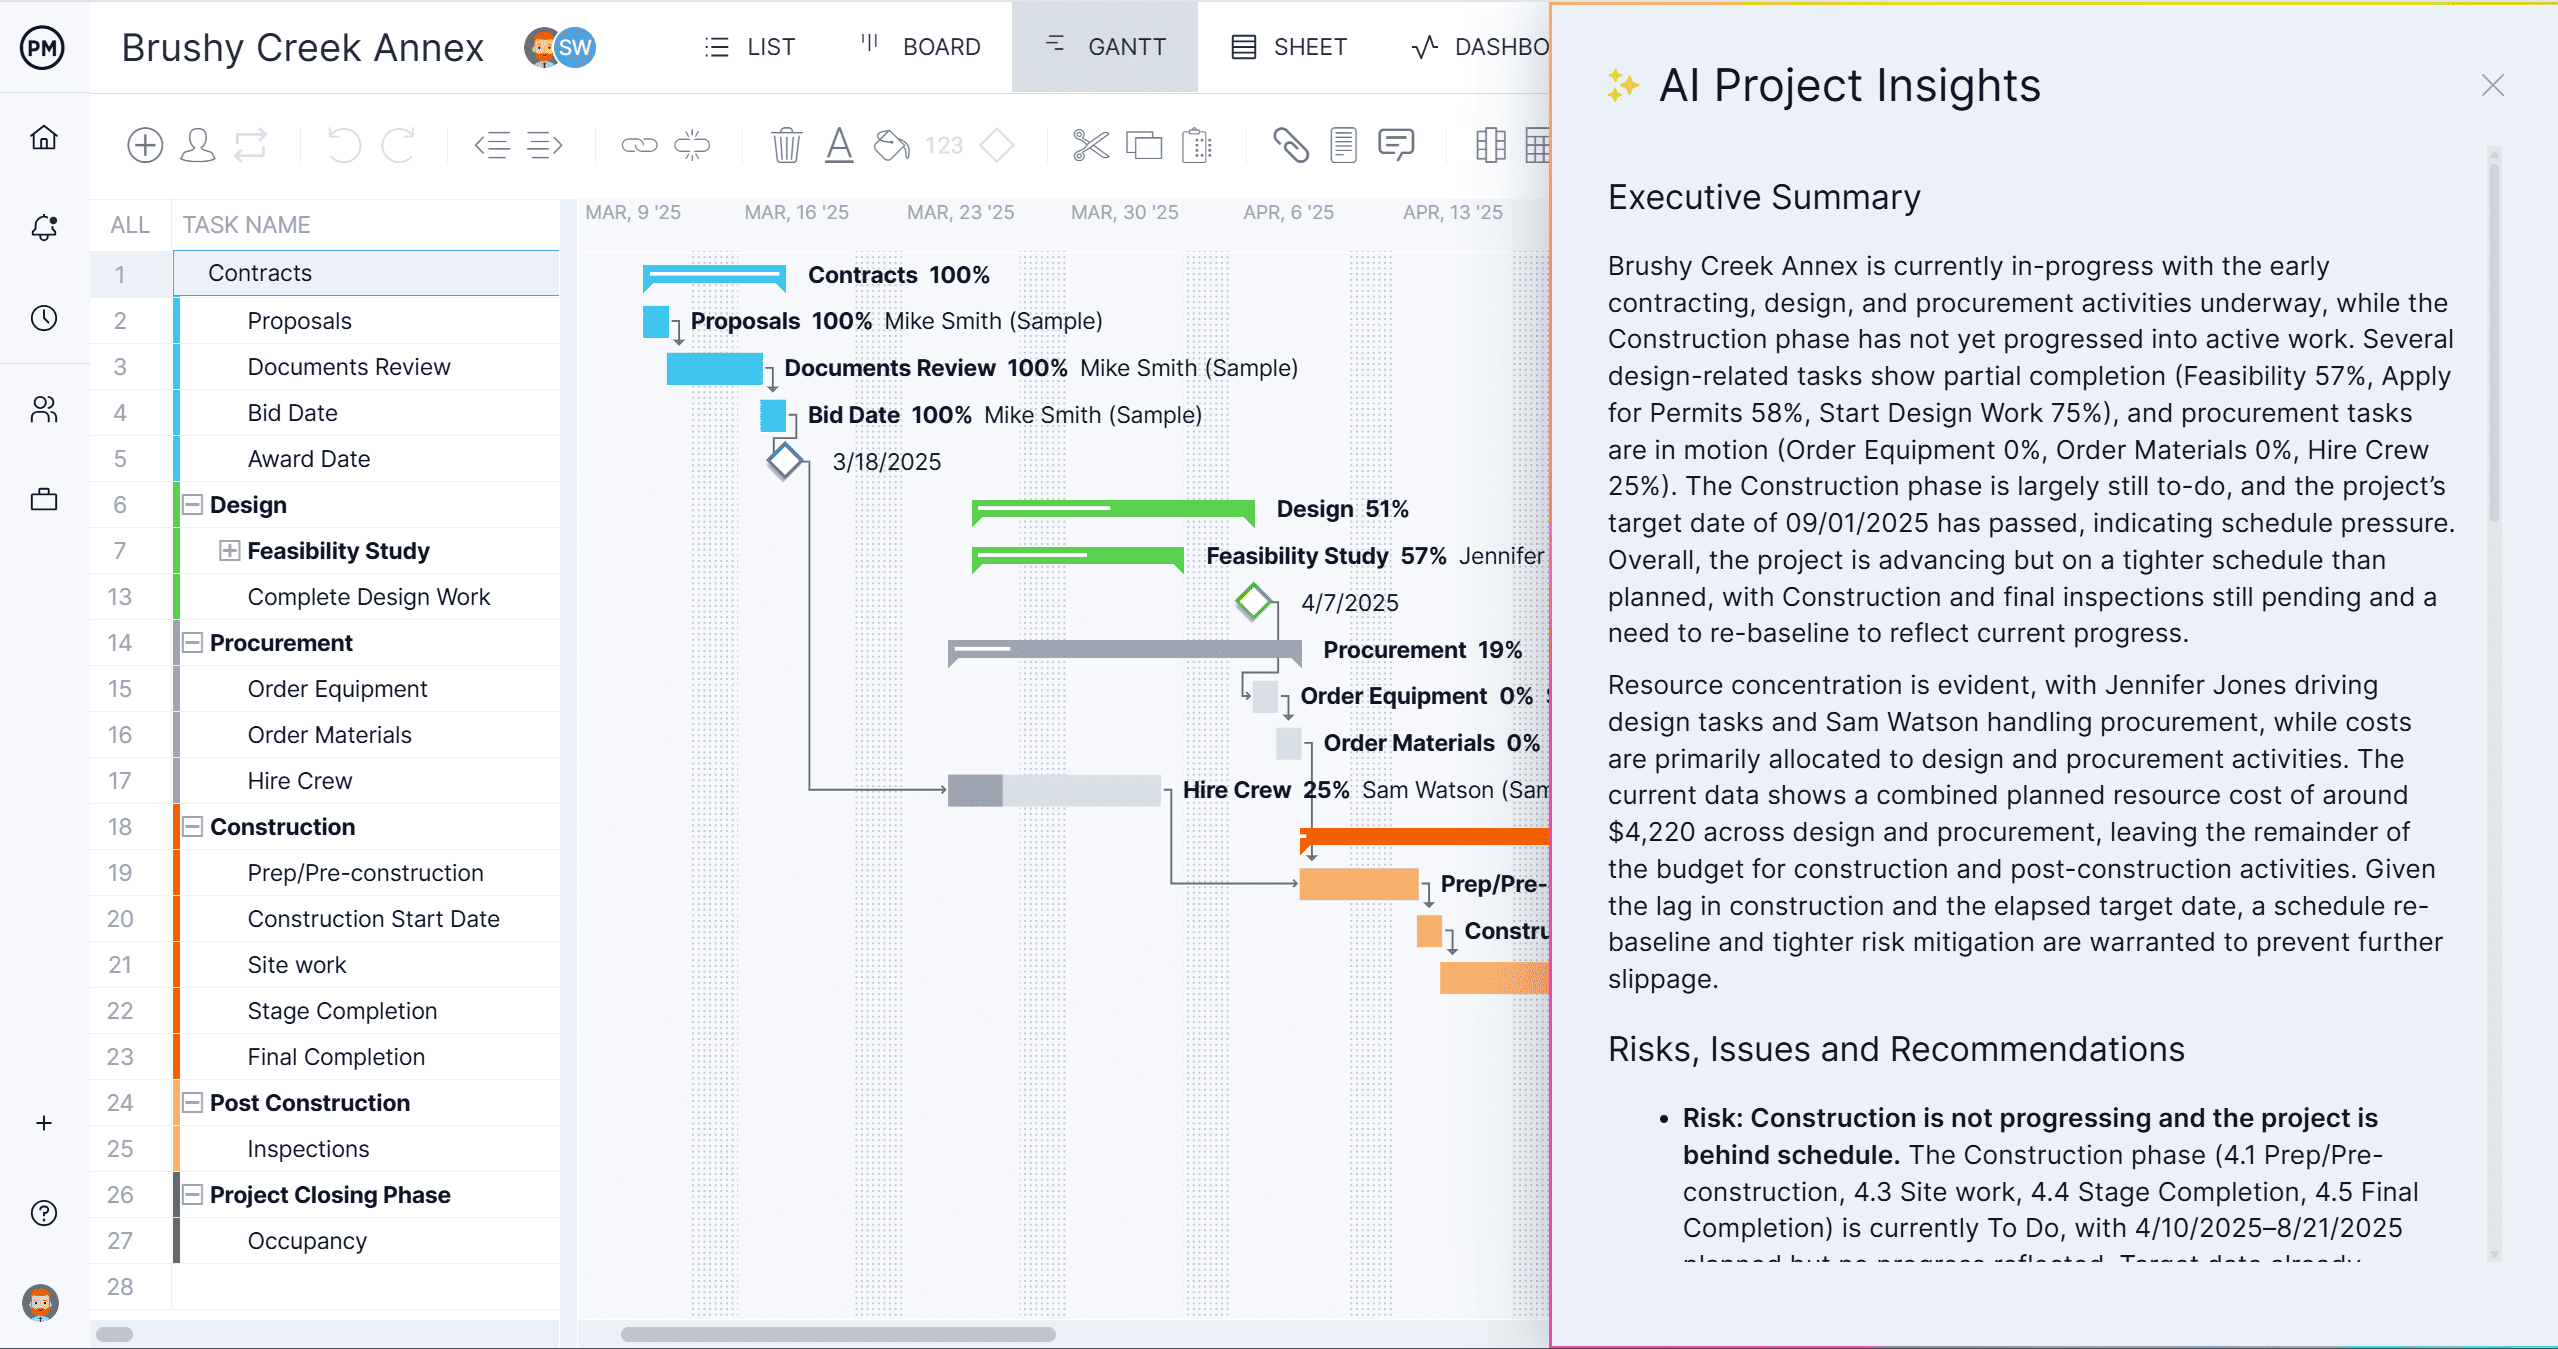Select the Hire Crew task row
This screenshot has width=2558, height=1349.
tap(300, 781)
